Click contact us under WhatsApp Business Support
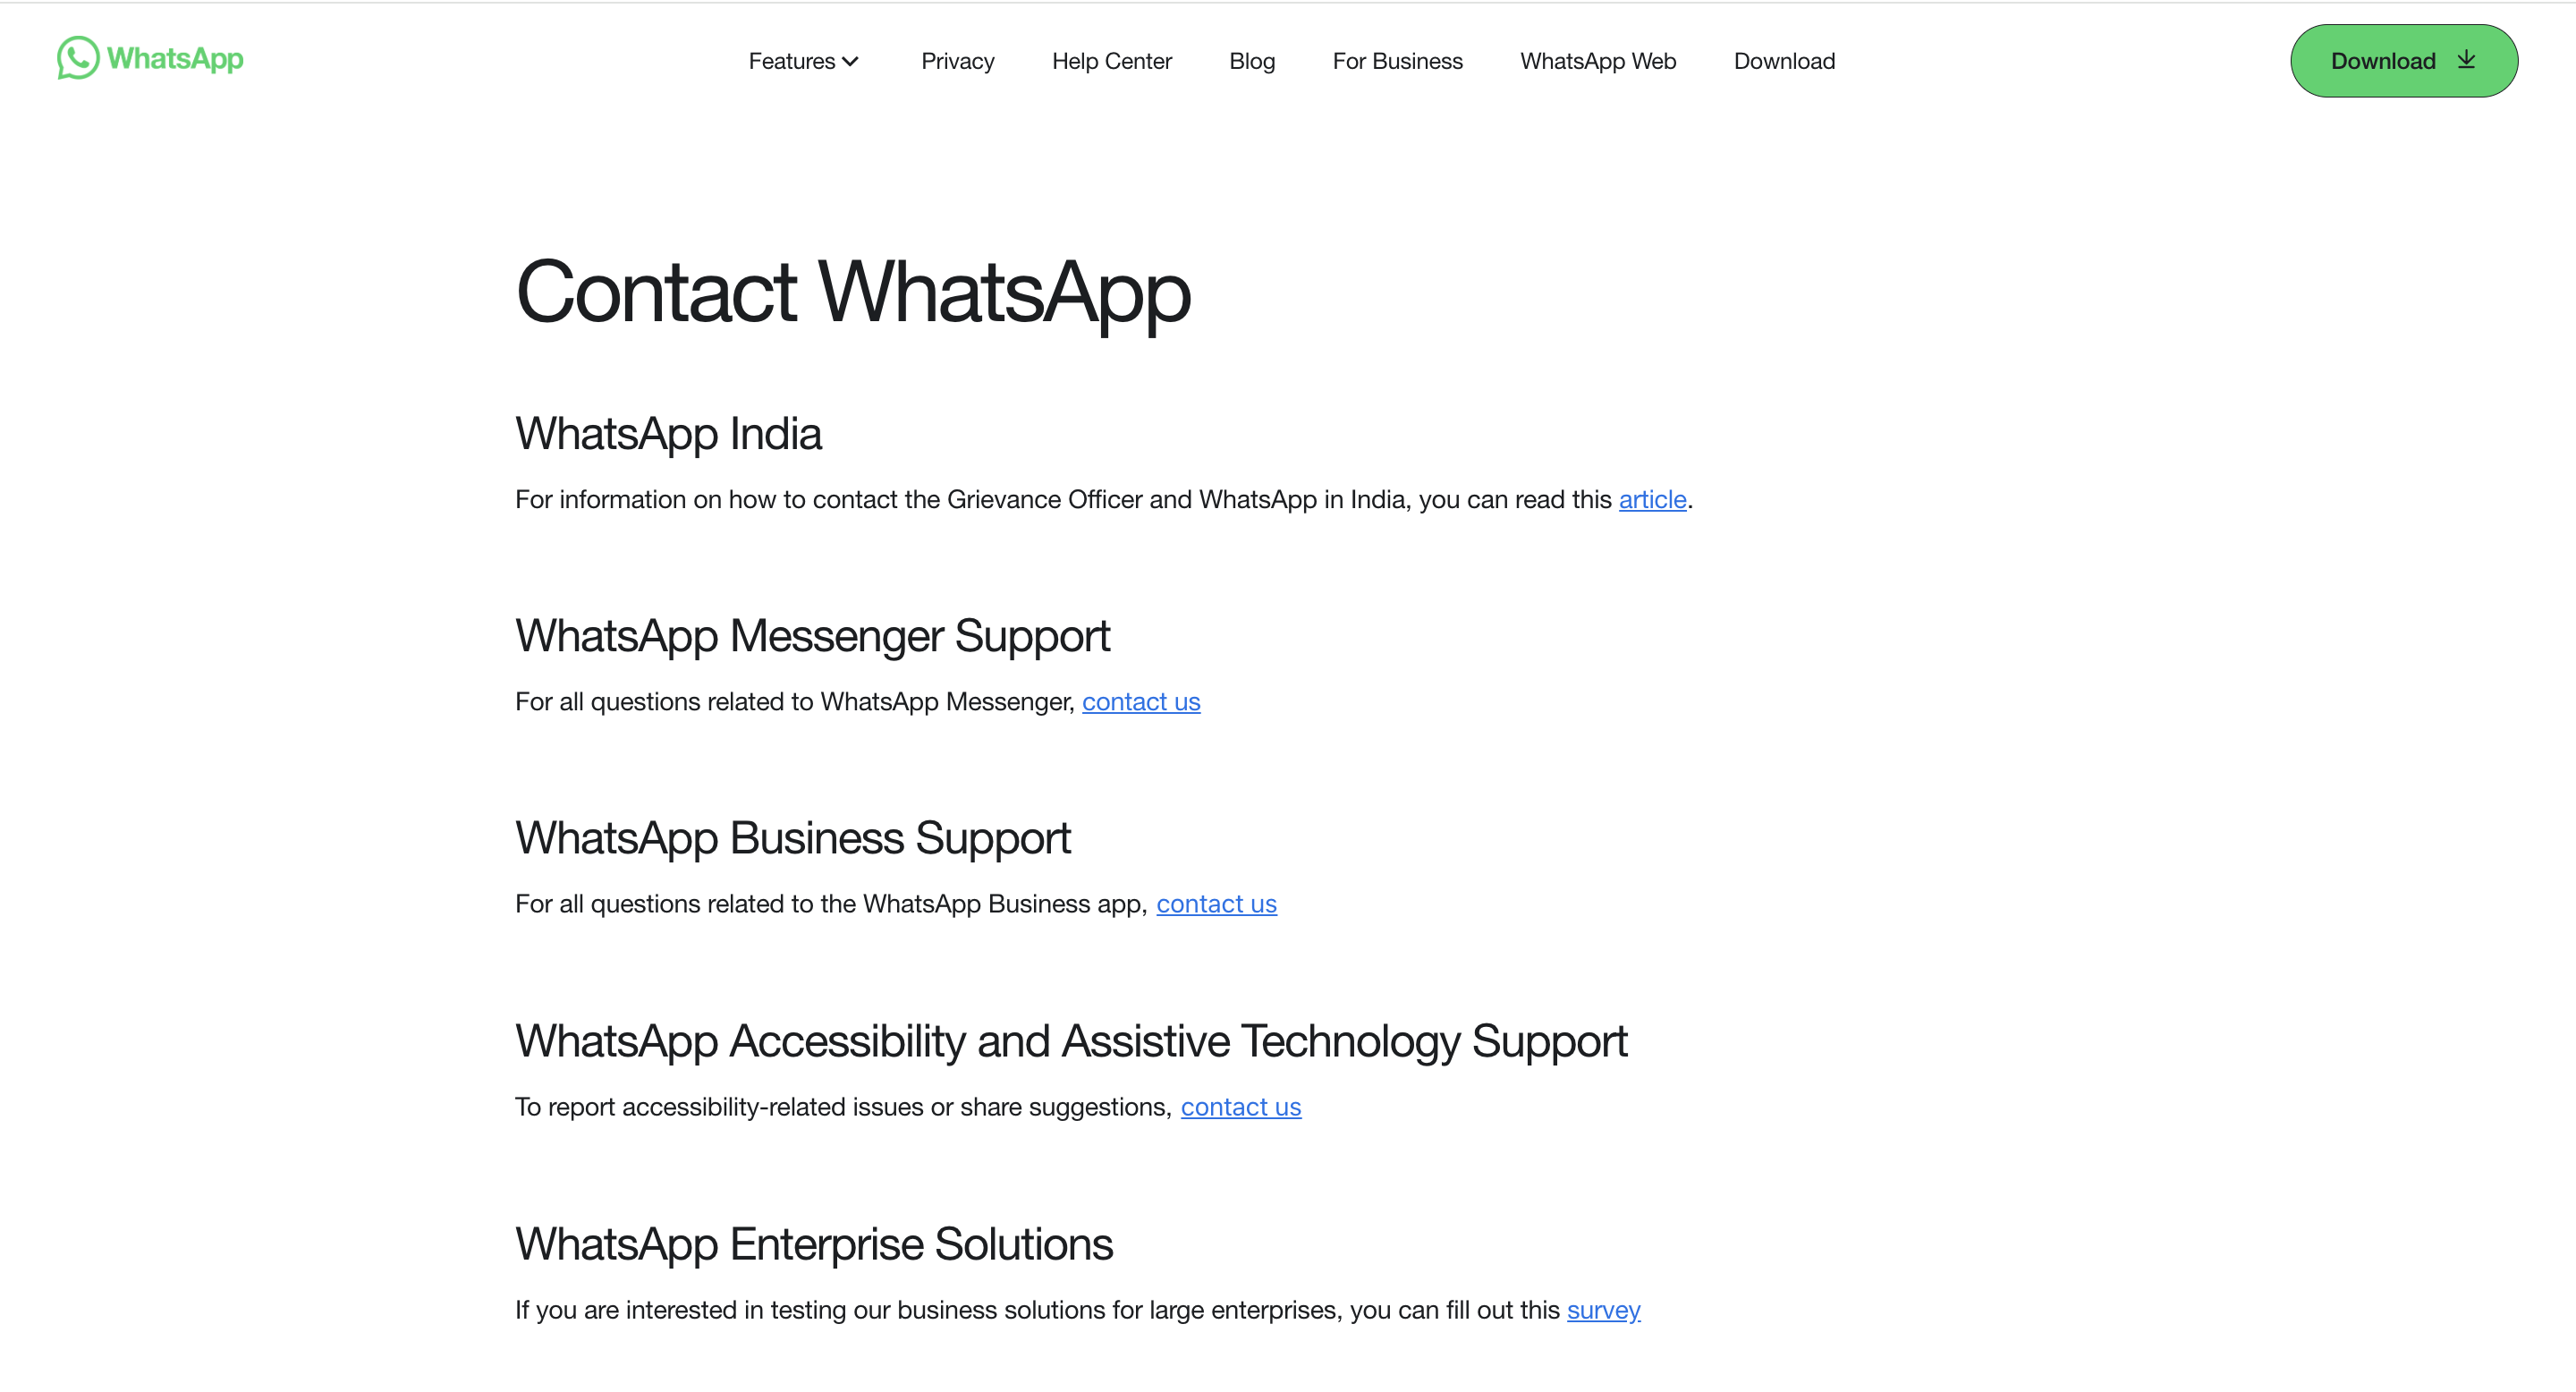 click(x=1216, y=904)
